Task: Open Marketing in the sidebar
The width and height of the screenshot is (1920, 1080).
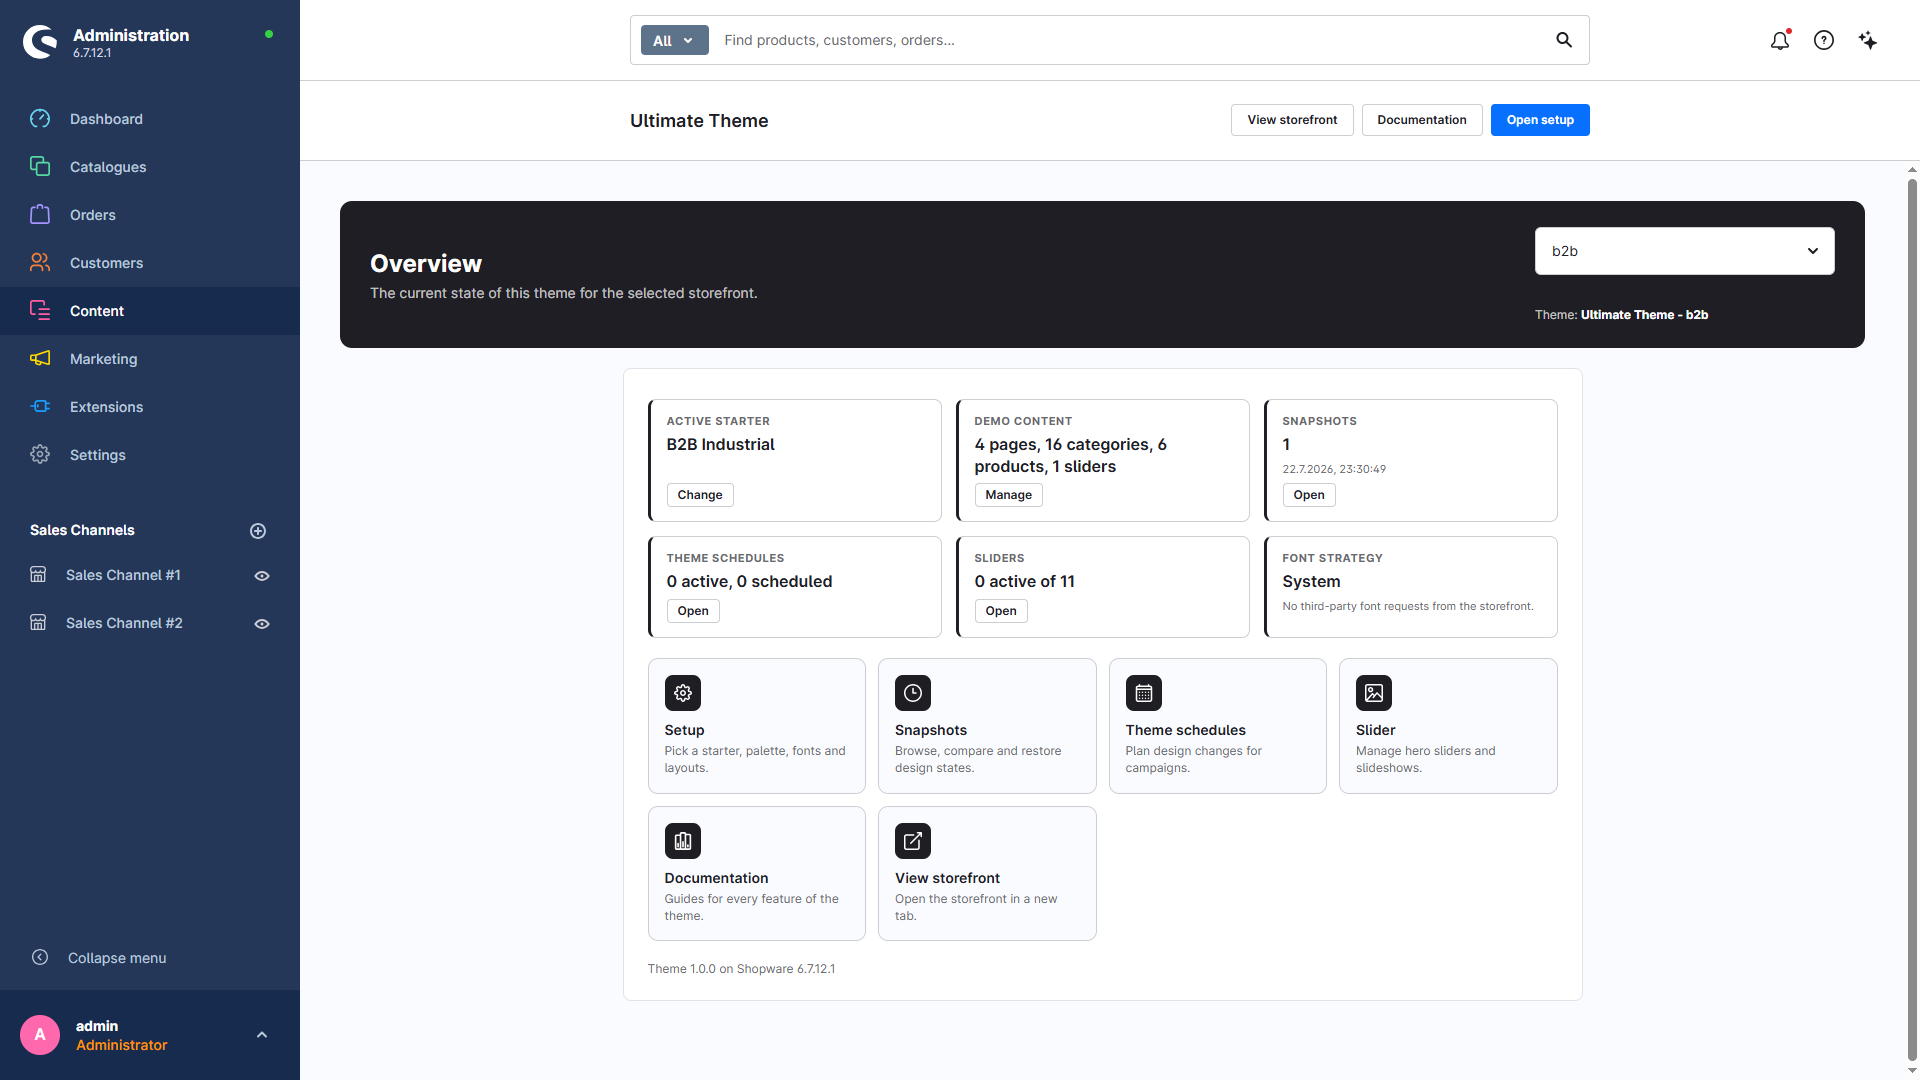Action: point(150,359)
